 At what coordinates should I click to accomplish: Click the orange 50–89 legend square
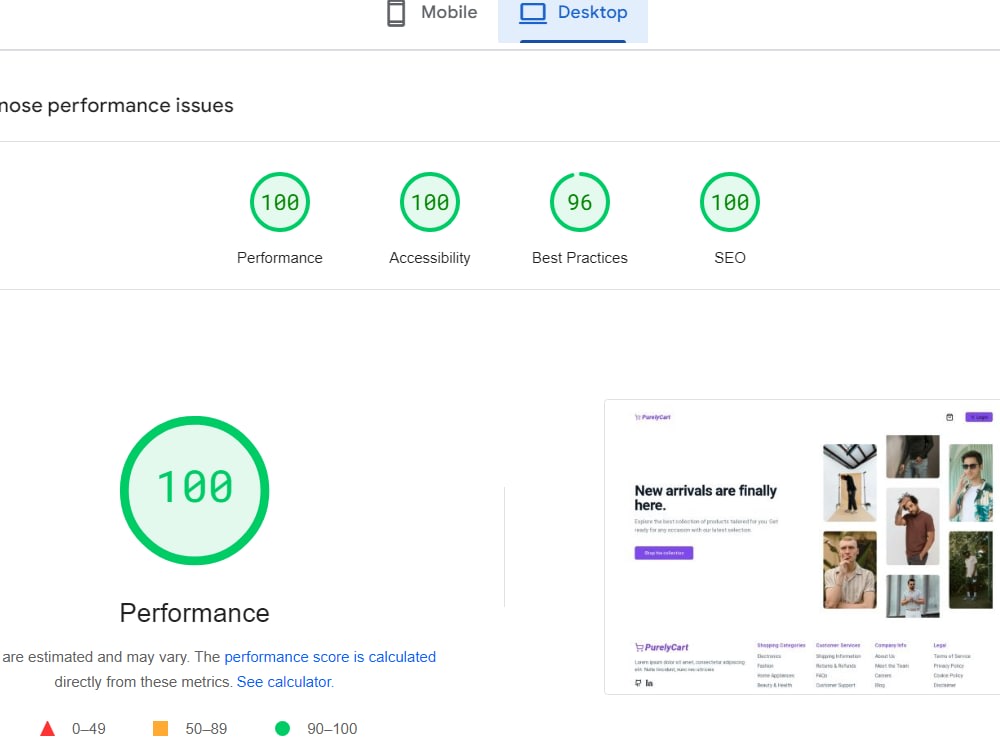pyautogui.click(x=160, y=729)
